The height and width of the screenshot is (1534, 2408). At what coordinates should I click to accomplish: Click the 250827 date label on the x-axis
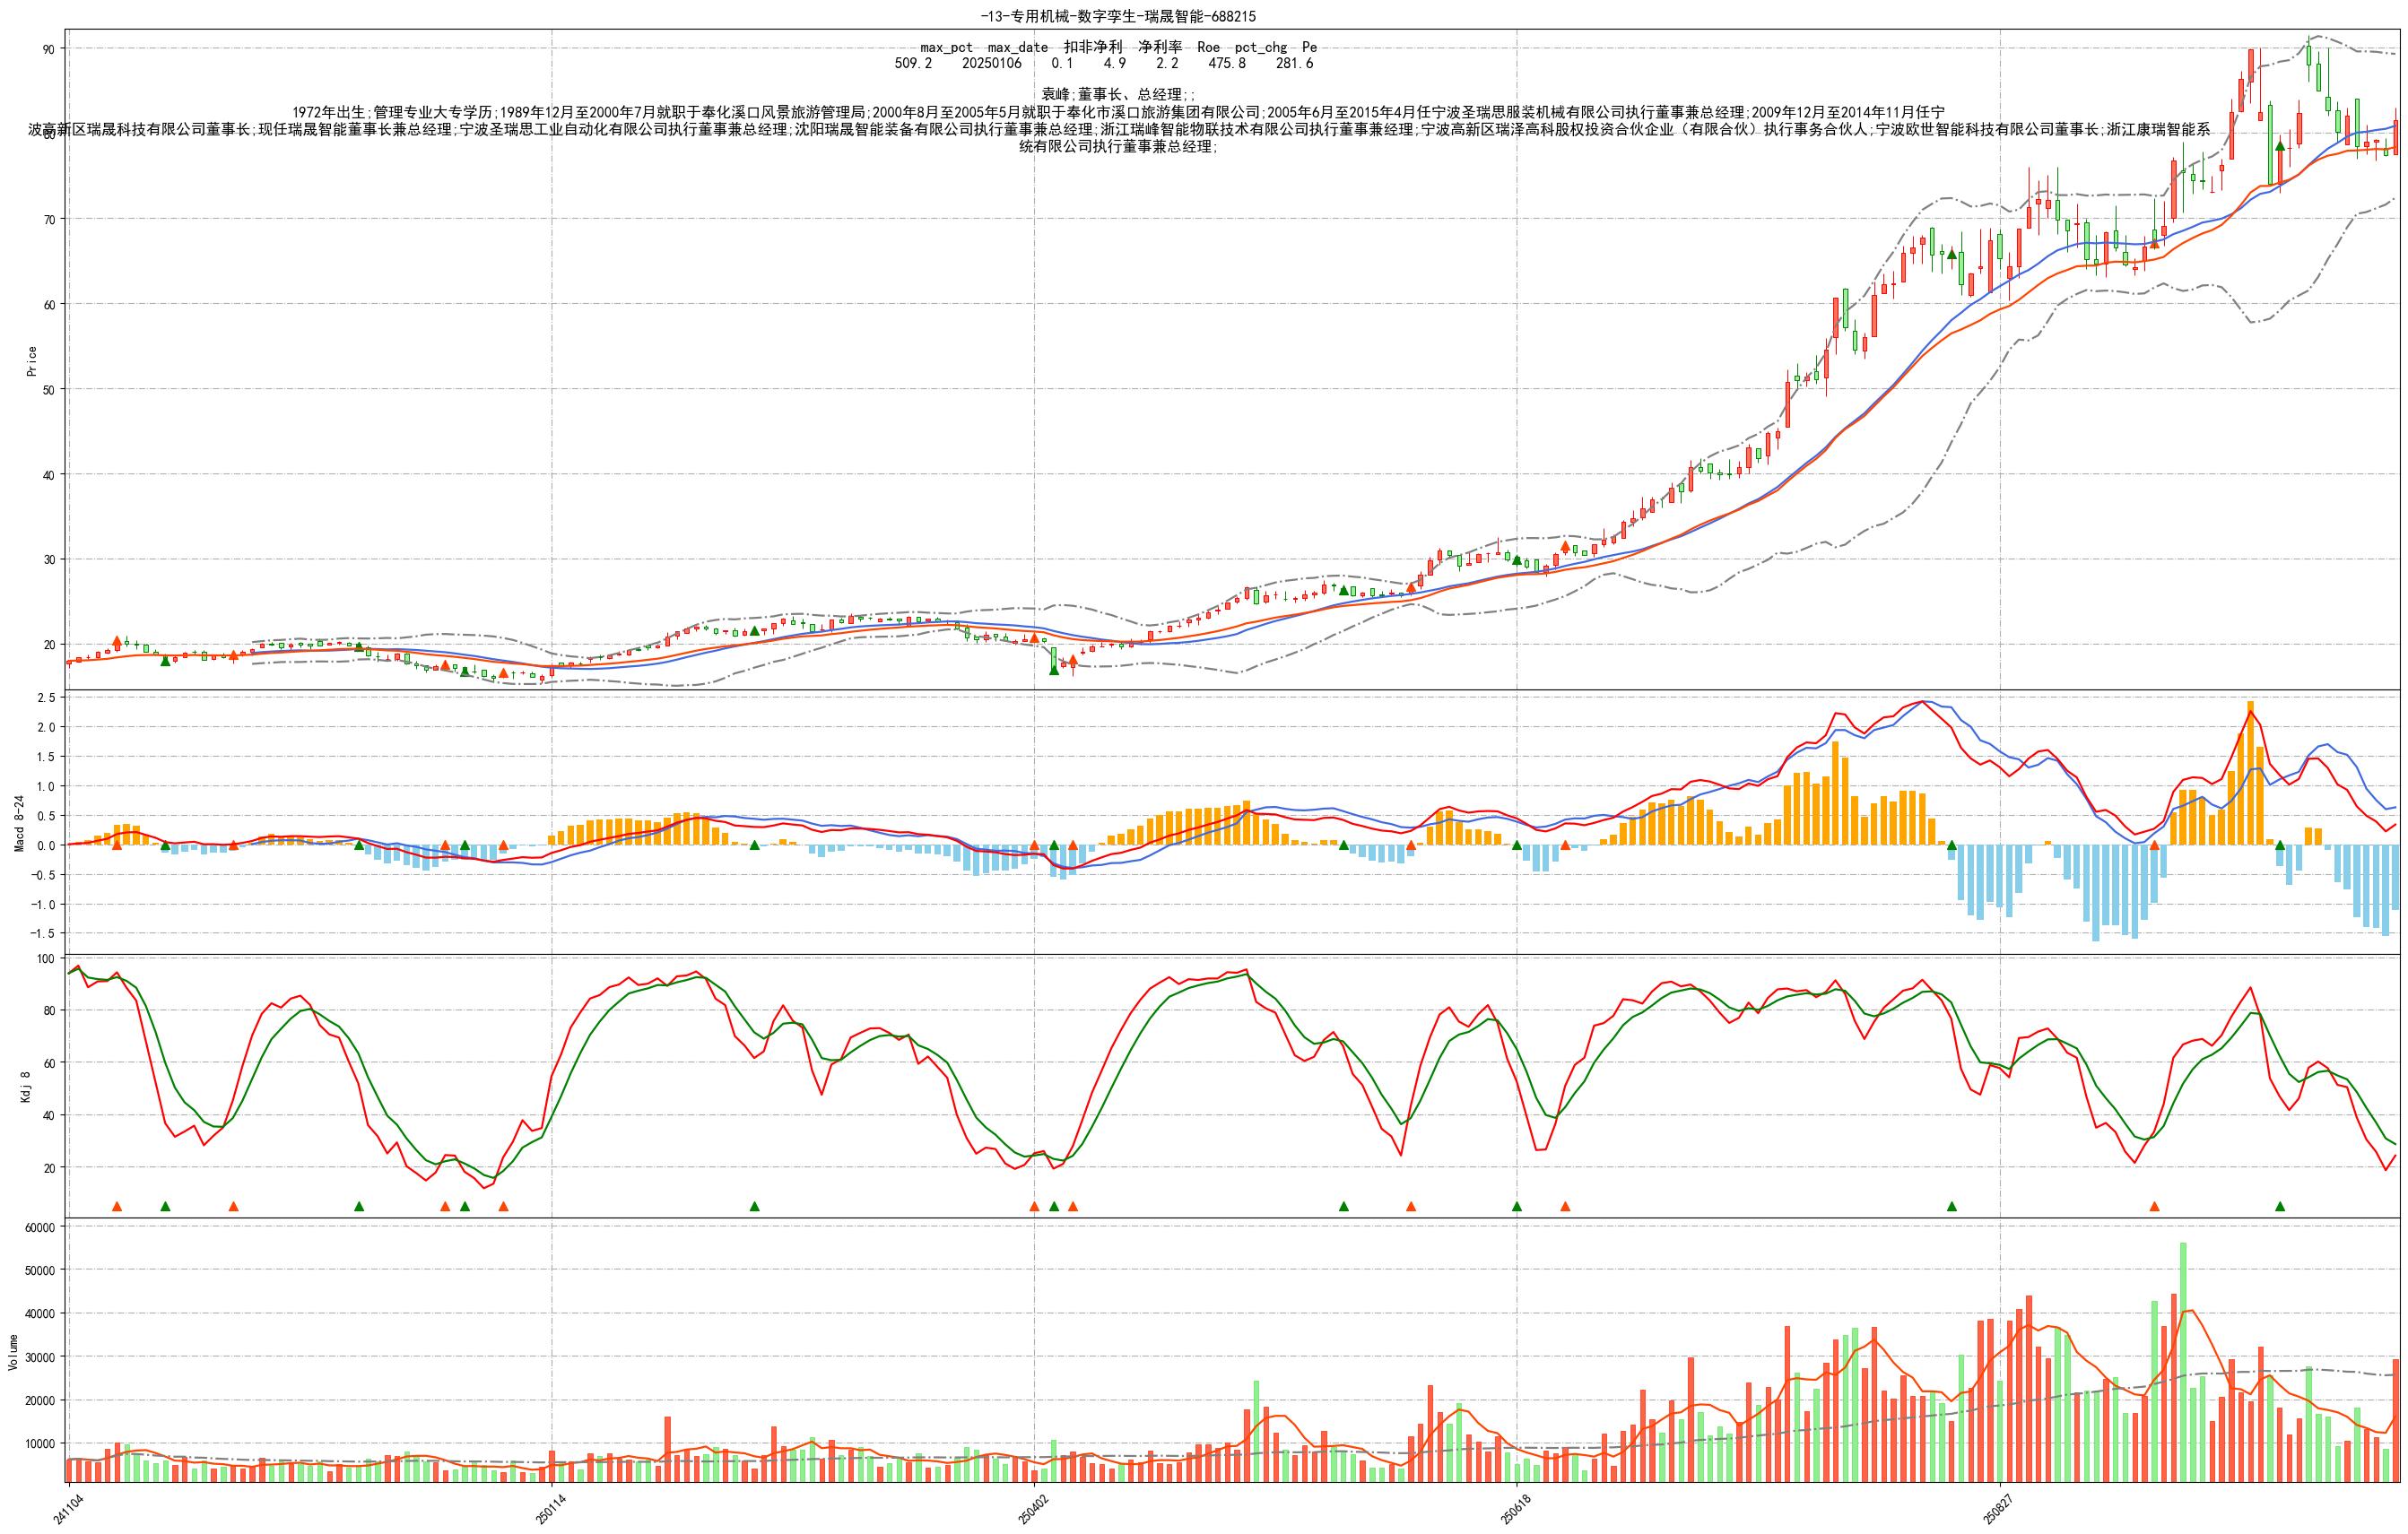(1998, 1508)
